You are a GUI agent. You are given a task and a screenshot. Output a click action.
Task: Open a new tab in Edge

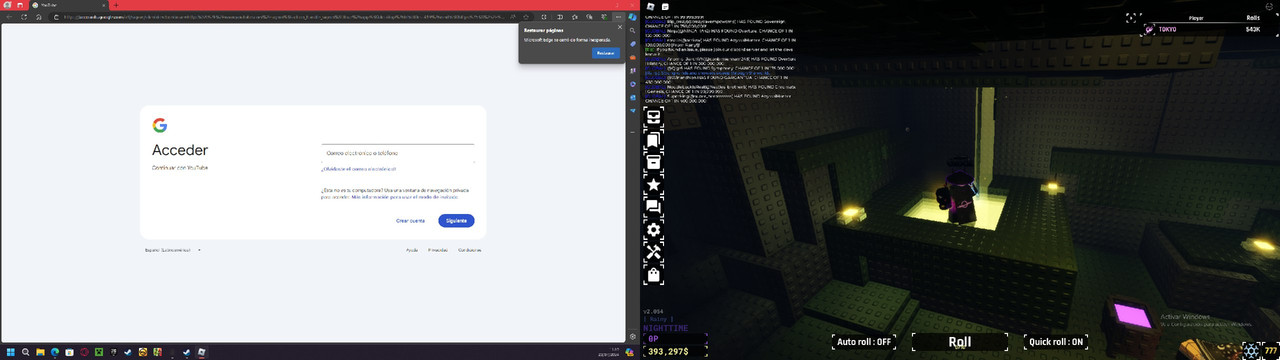click(x=116, y=5)
